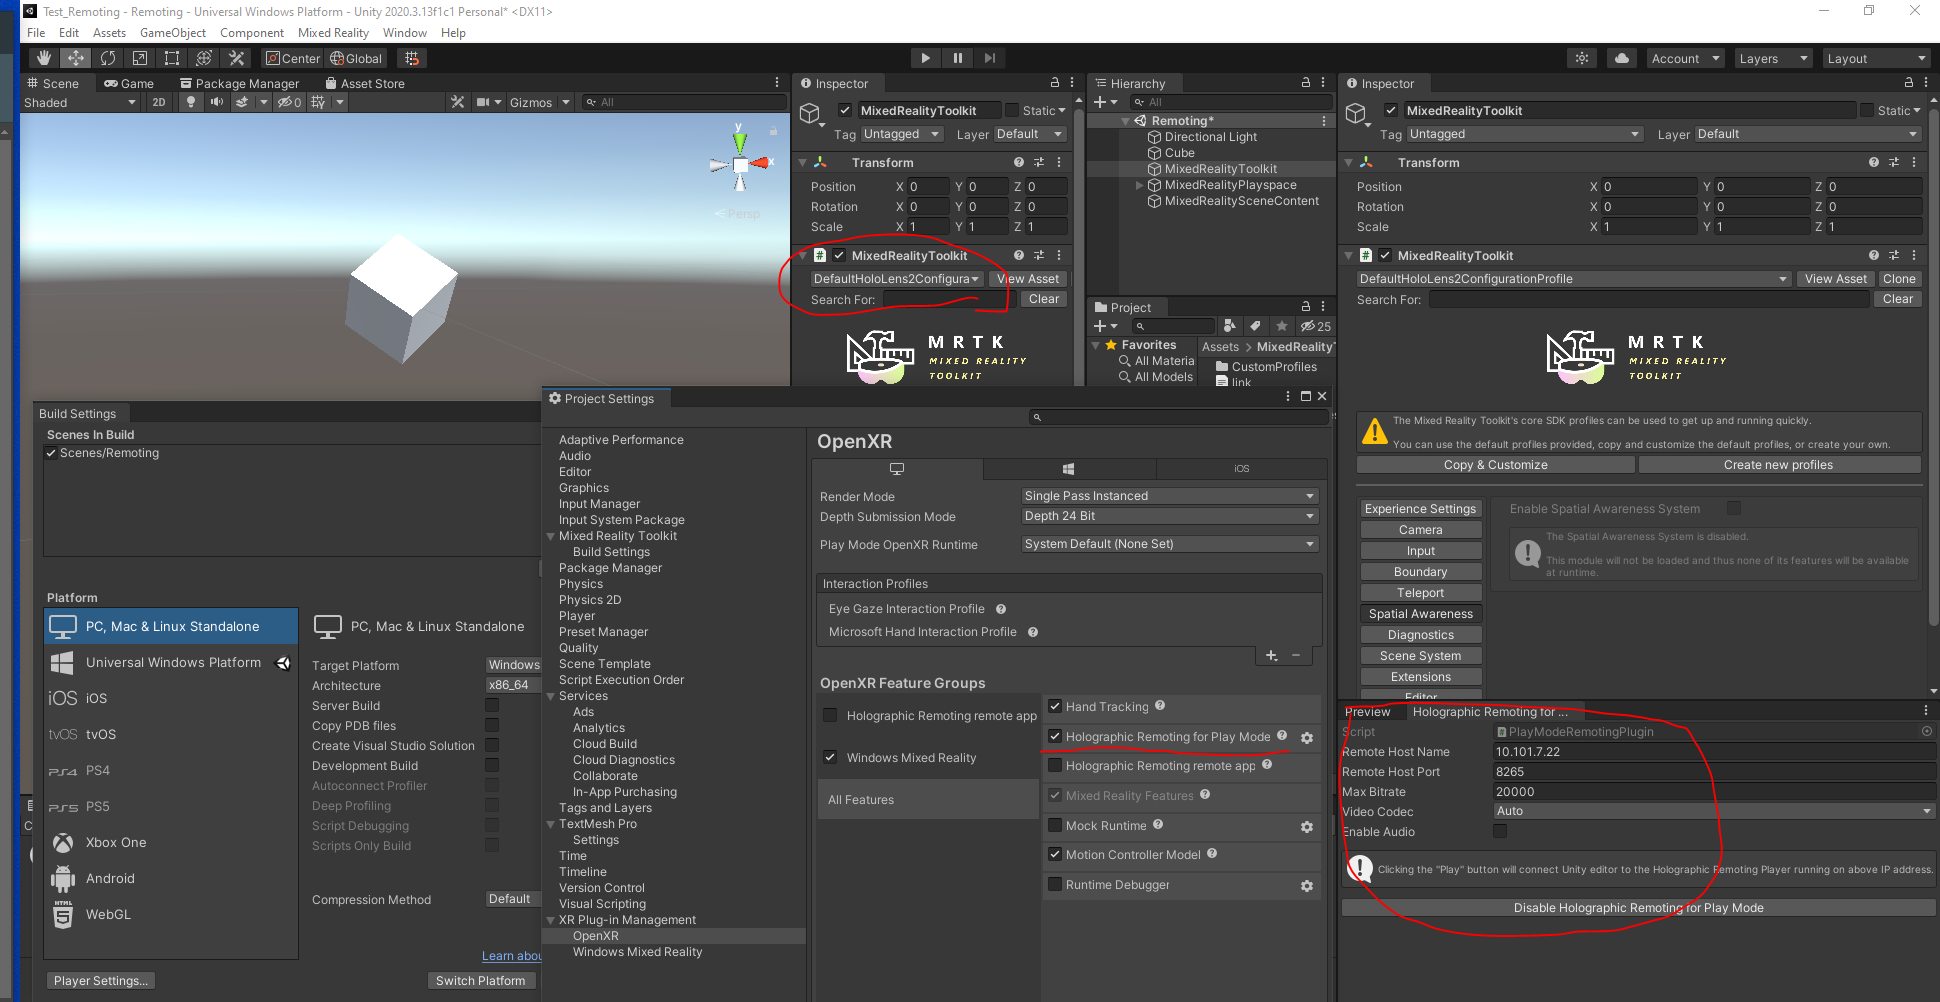
Task: Select the Rotate tool
Action: tap(107, 58)
